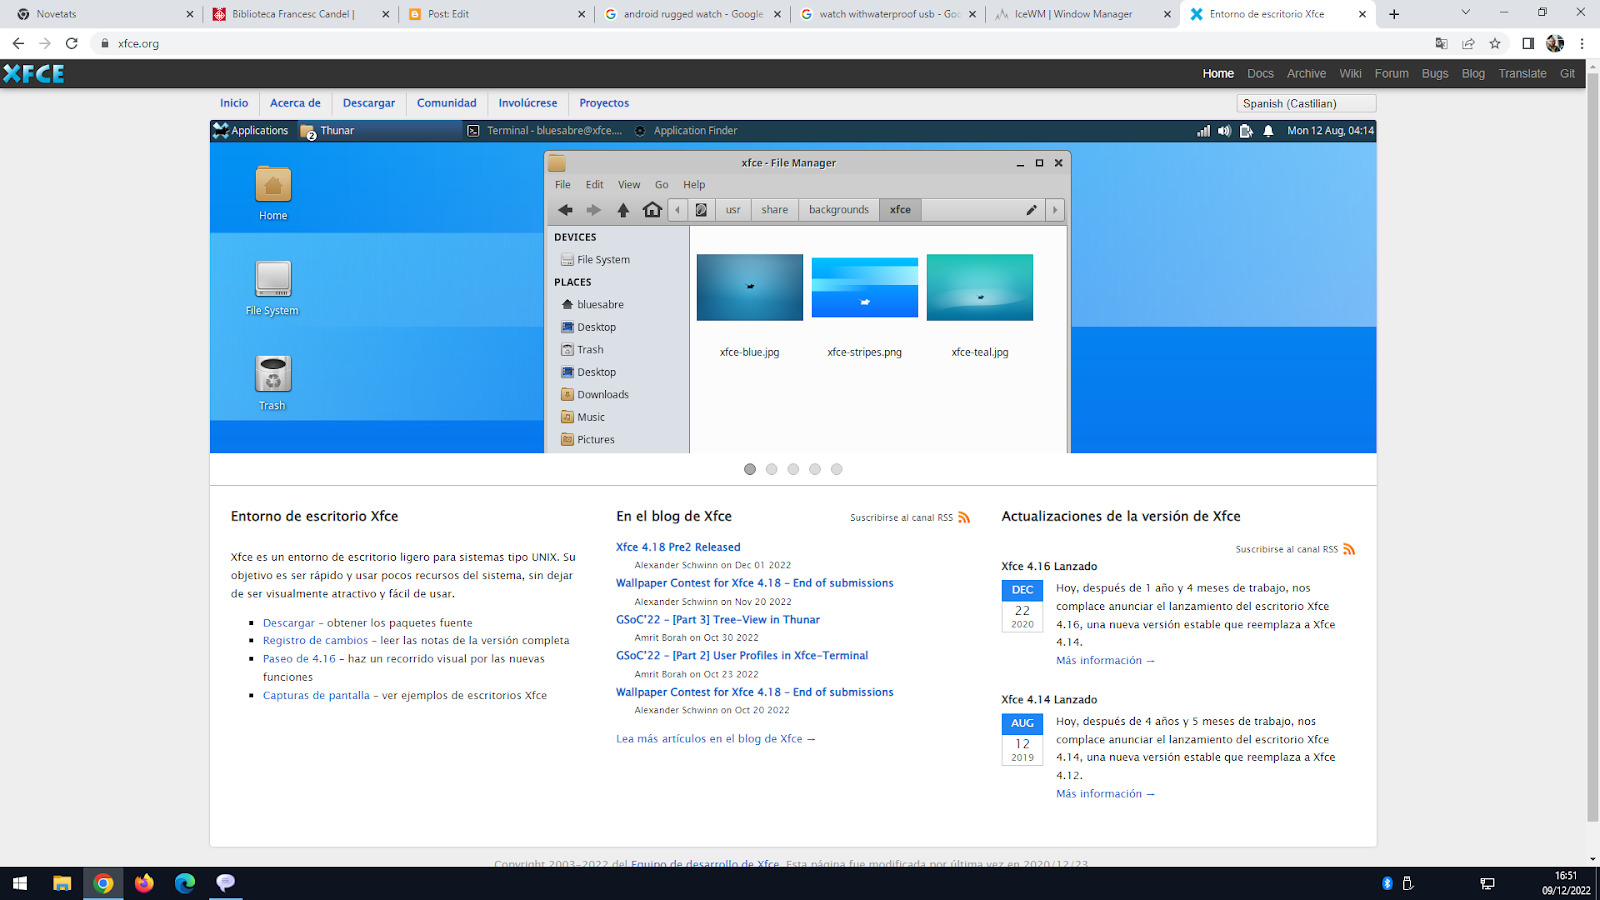Open Descargar navigation item
Screen dimensions: 1600x900
(369, 103)
